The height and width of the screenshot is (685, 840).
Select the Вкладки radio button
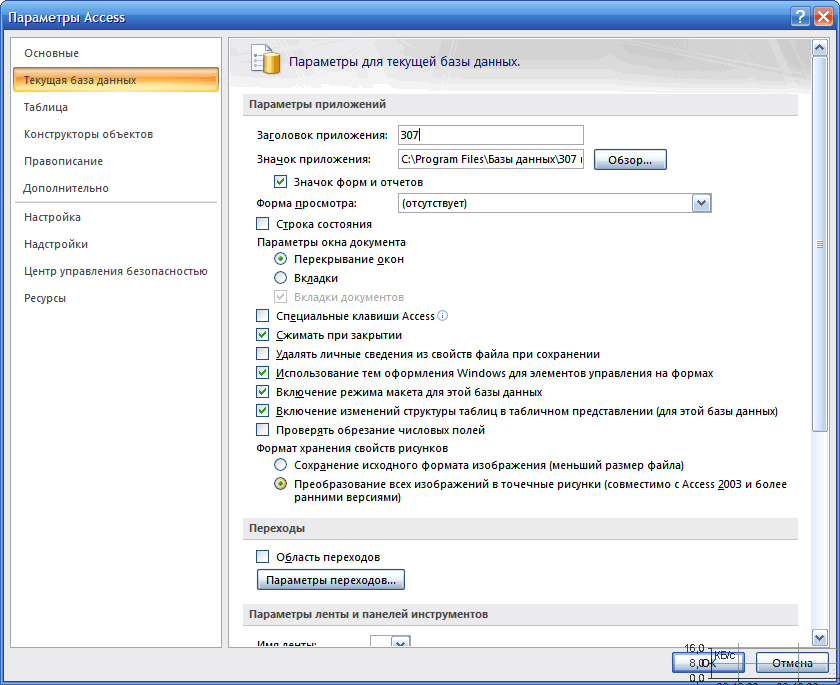click(x=280, y=277)
